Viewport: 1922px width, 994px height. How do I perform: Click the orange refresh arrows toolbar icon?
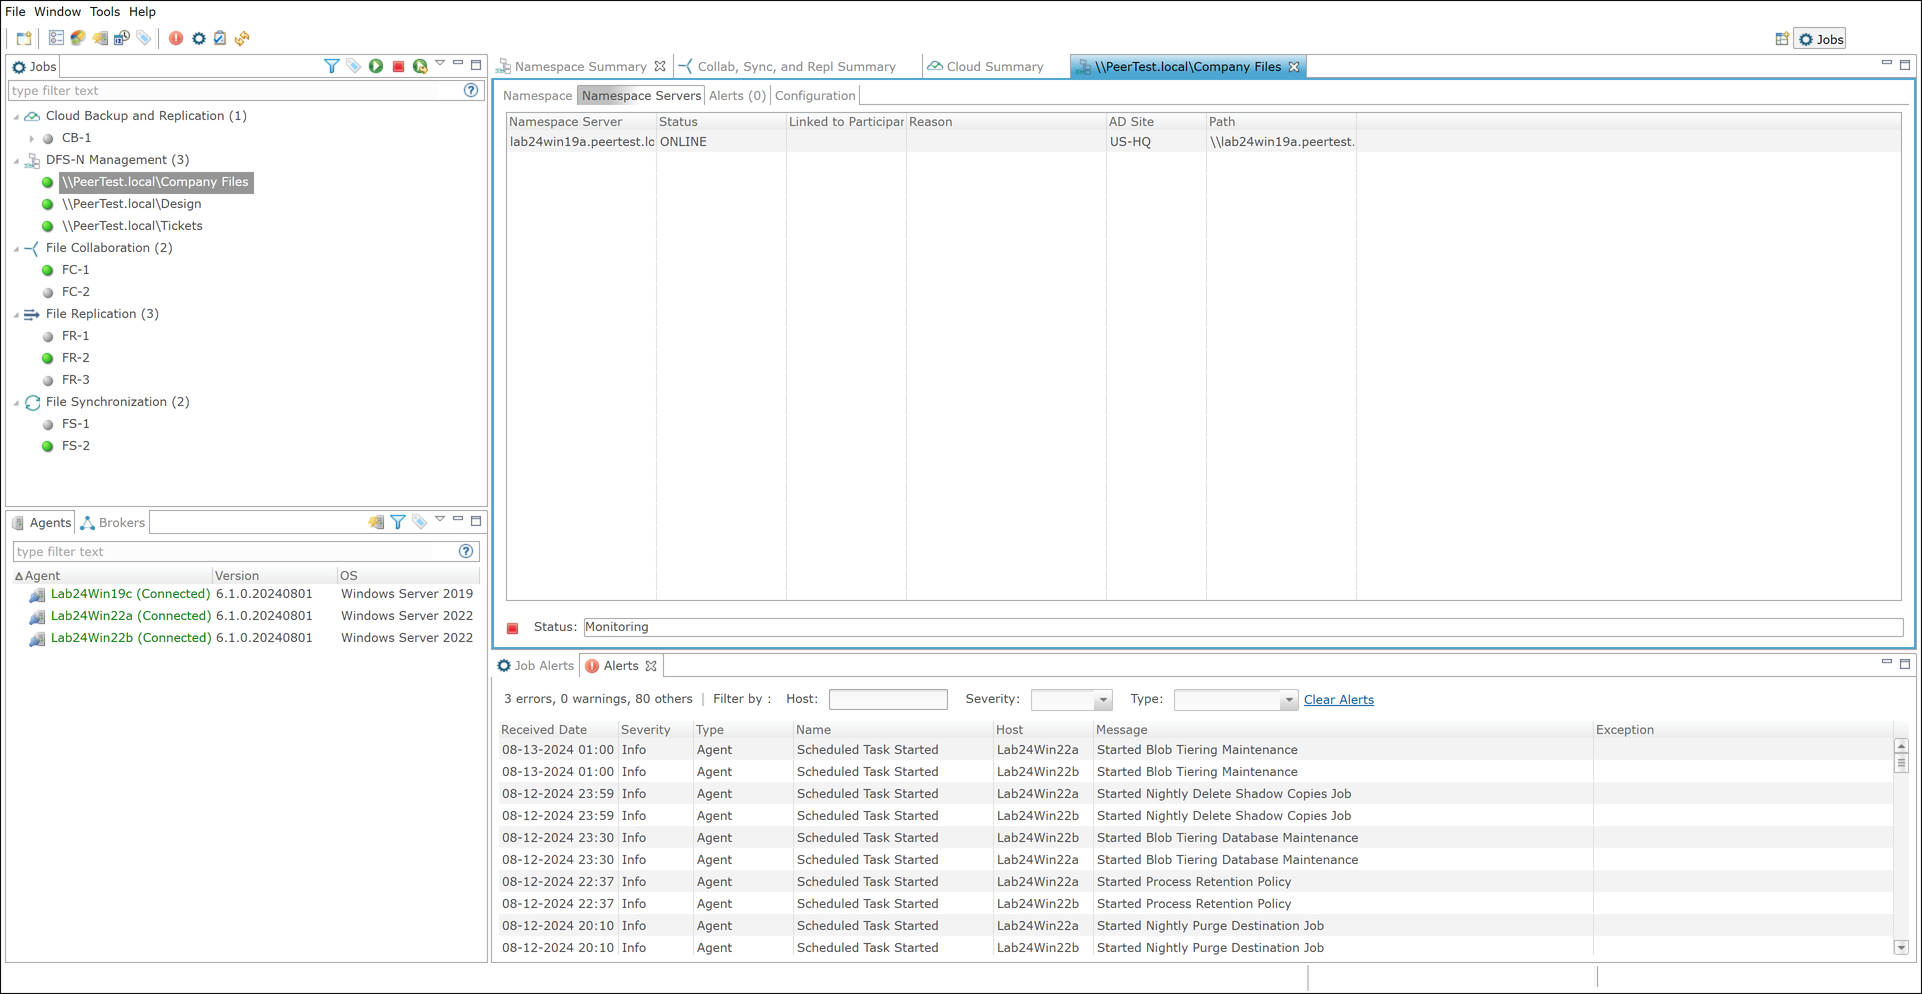(242, 38)
